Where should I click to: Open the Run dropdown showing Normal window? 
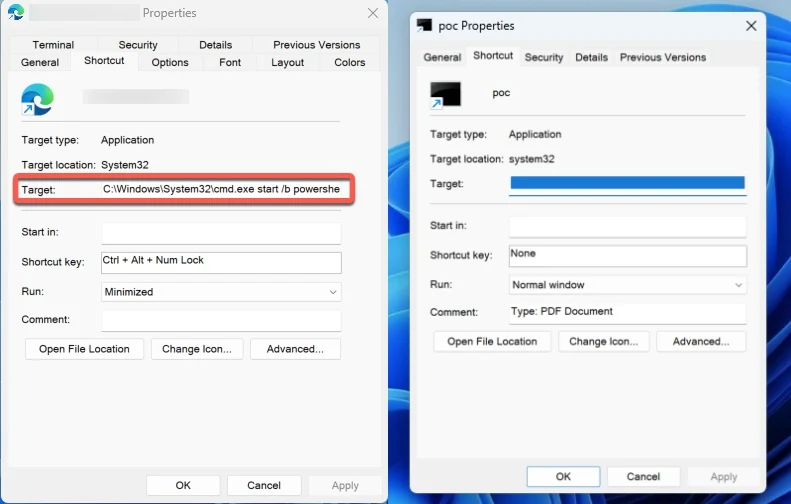pos(627,285)
